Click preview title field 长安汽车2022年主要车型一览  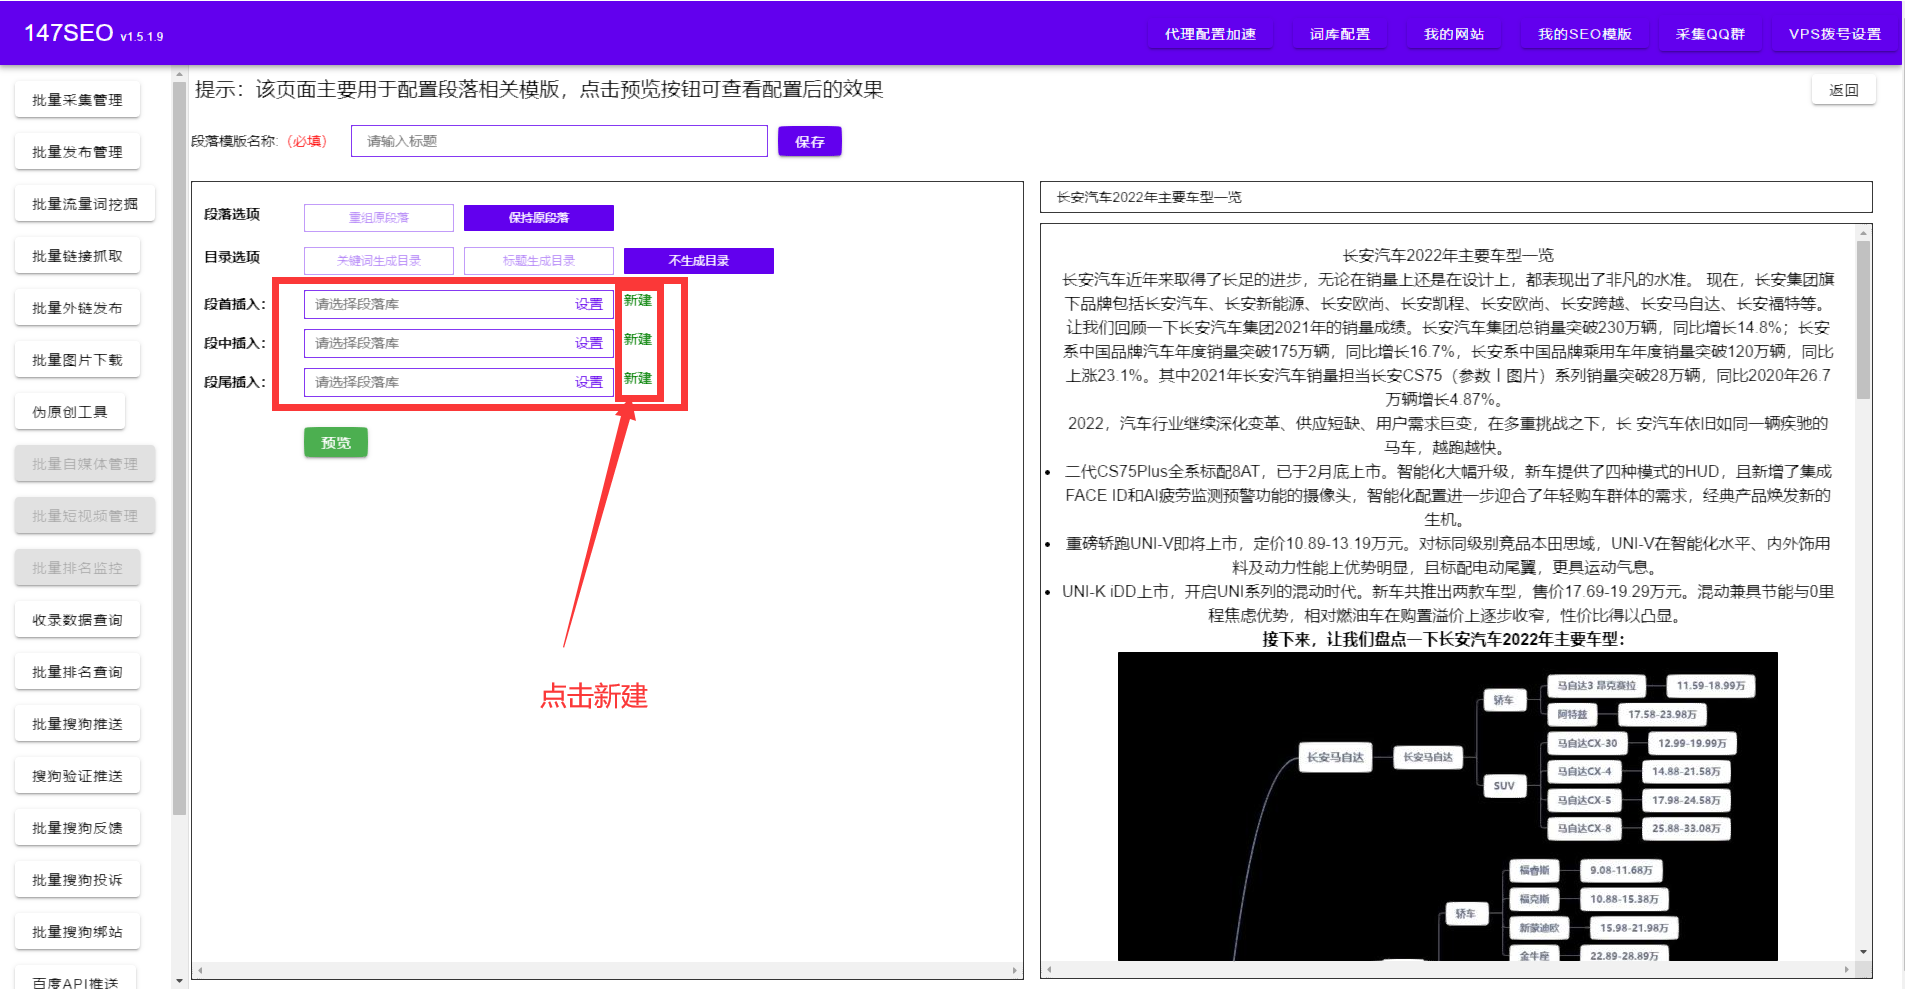[1456, 197]
